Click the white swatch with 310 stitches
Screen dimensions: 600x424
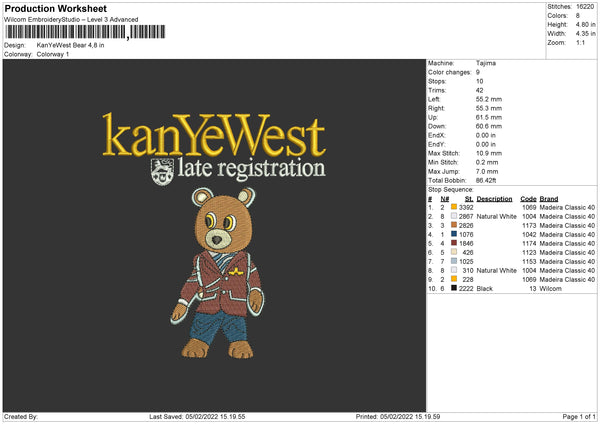coord(454,270)
